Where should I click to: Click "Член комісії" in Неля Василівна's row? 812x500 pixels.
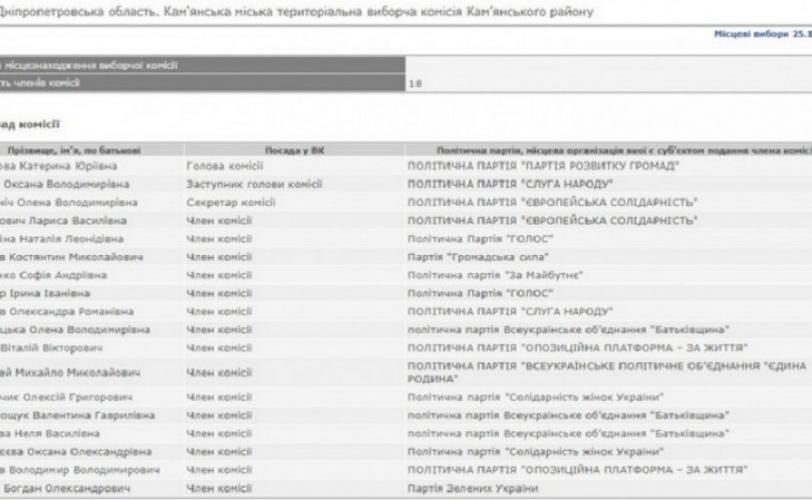click(219, 434)
